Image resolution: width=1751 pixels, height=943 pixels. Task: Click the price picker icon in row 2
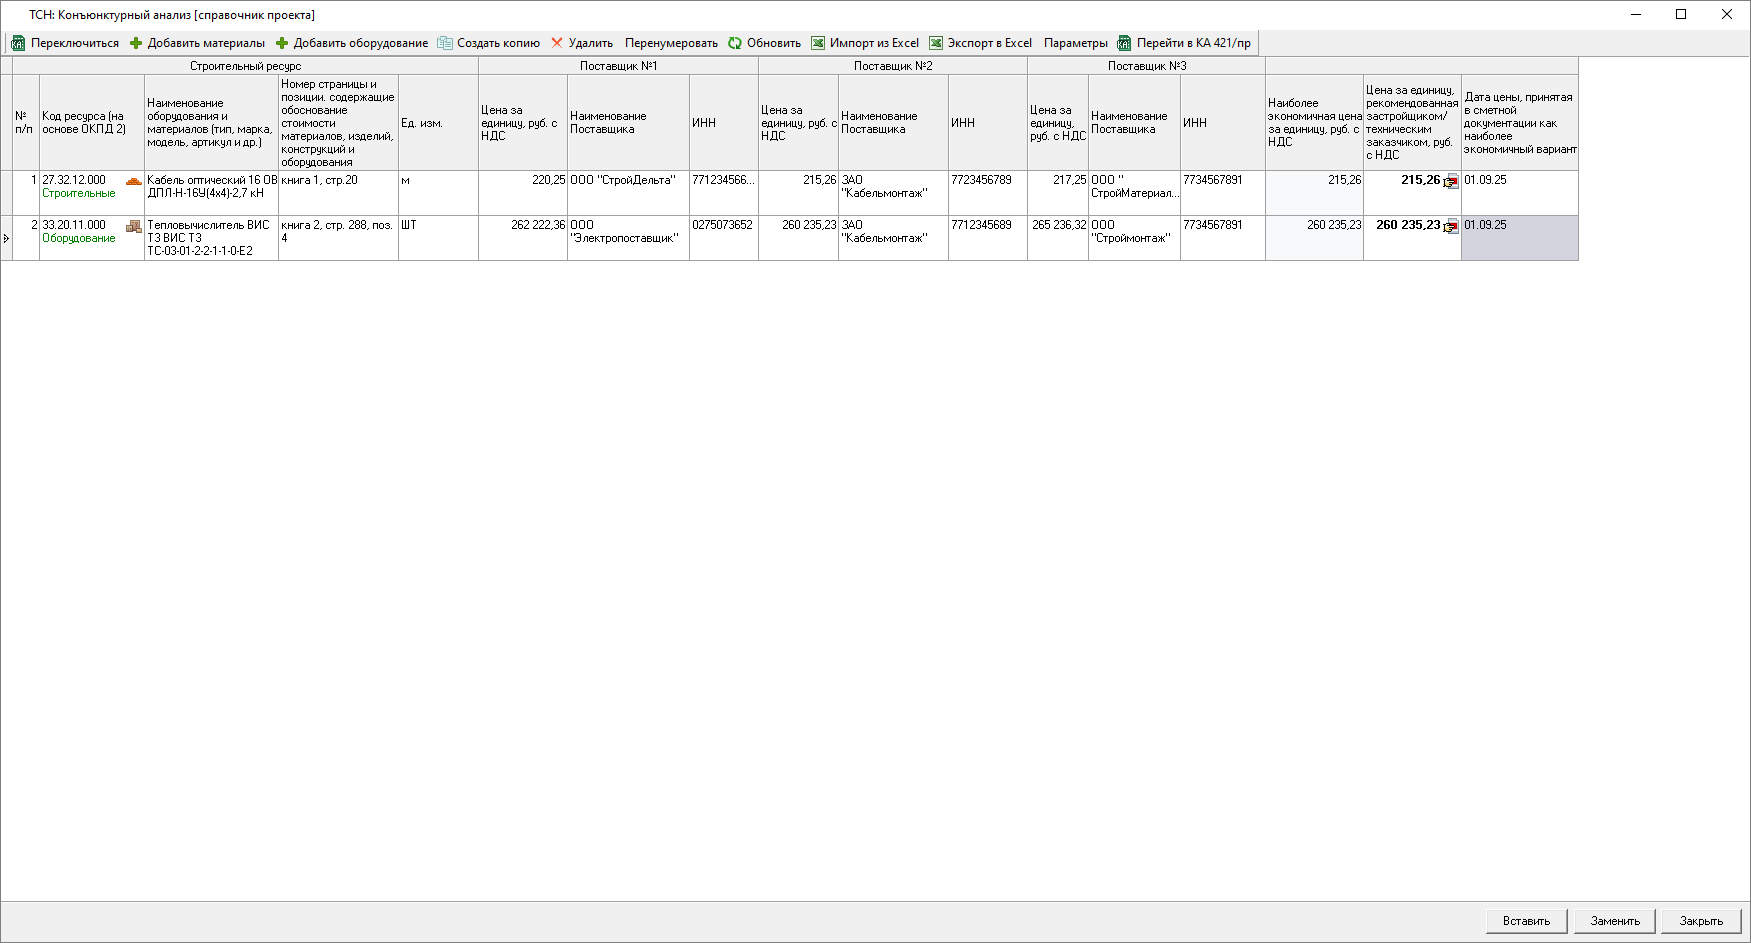(1451, 227)
